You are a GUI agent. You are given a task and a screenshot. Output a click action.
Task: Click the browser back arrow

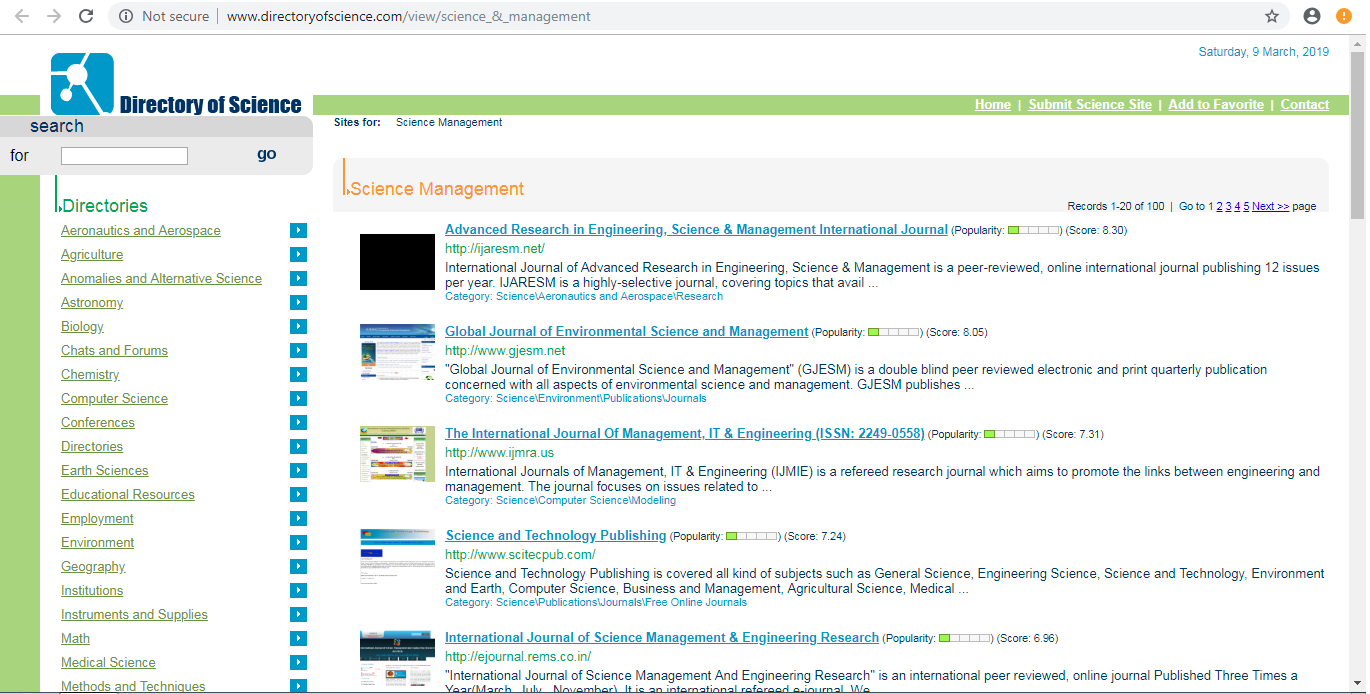click(21, 16)
